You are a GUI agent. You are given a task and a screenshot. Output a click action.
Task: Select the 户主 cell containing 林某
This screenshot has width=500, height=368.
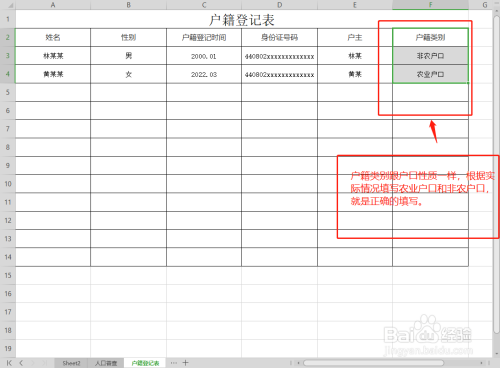point(355,56)
